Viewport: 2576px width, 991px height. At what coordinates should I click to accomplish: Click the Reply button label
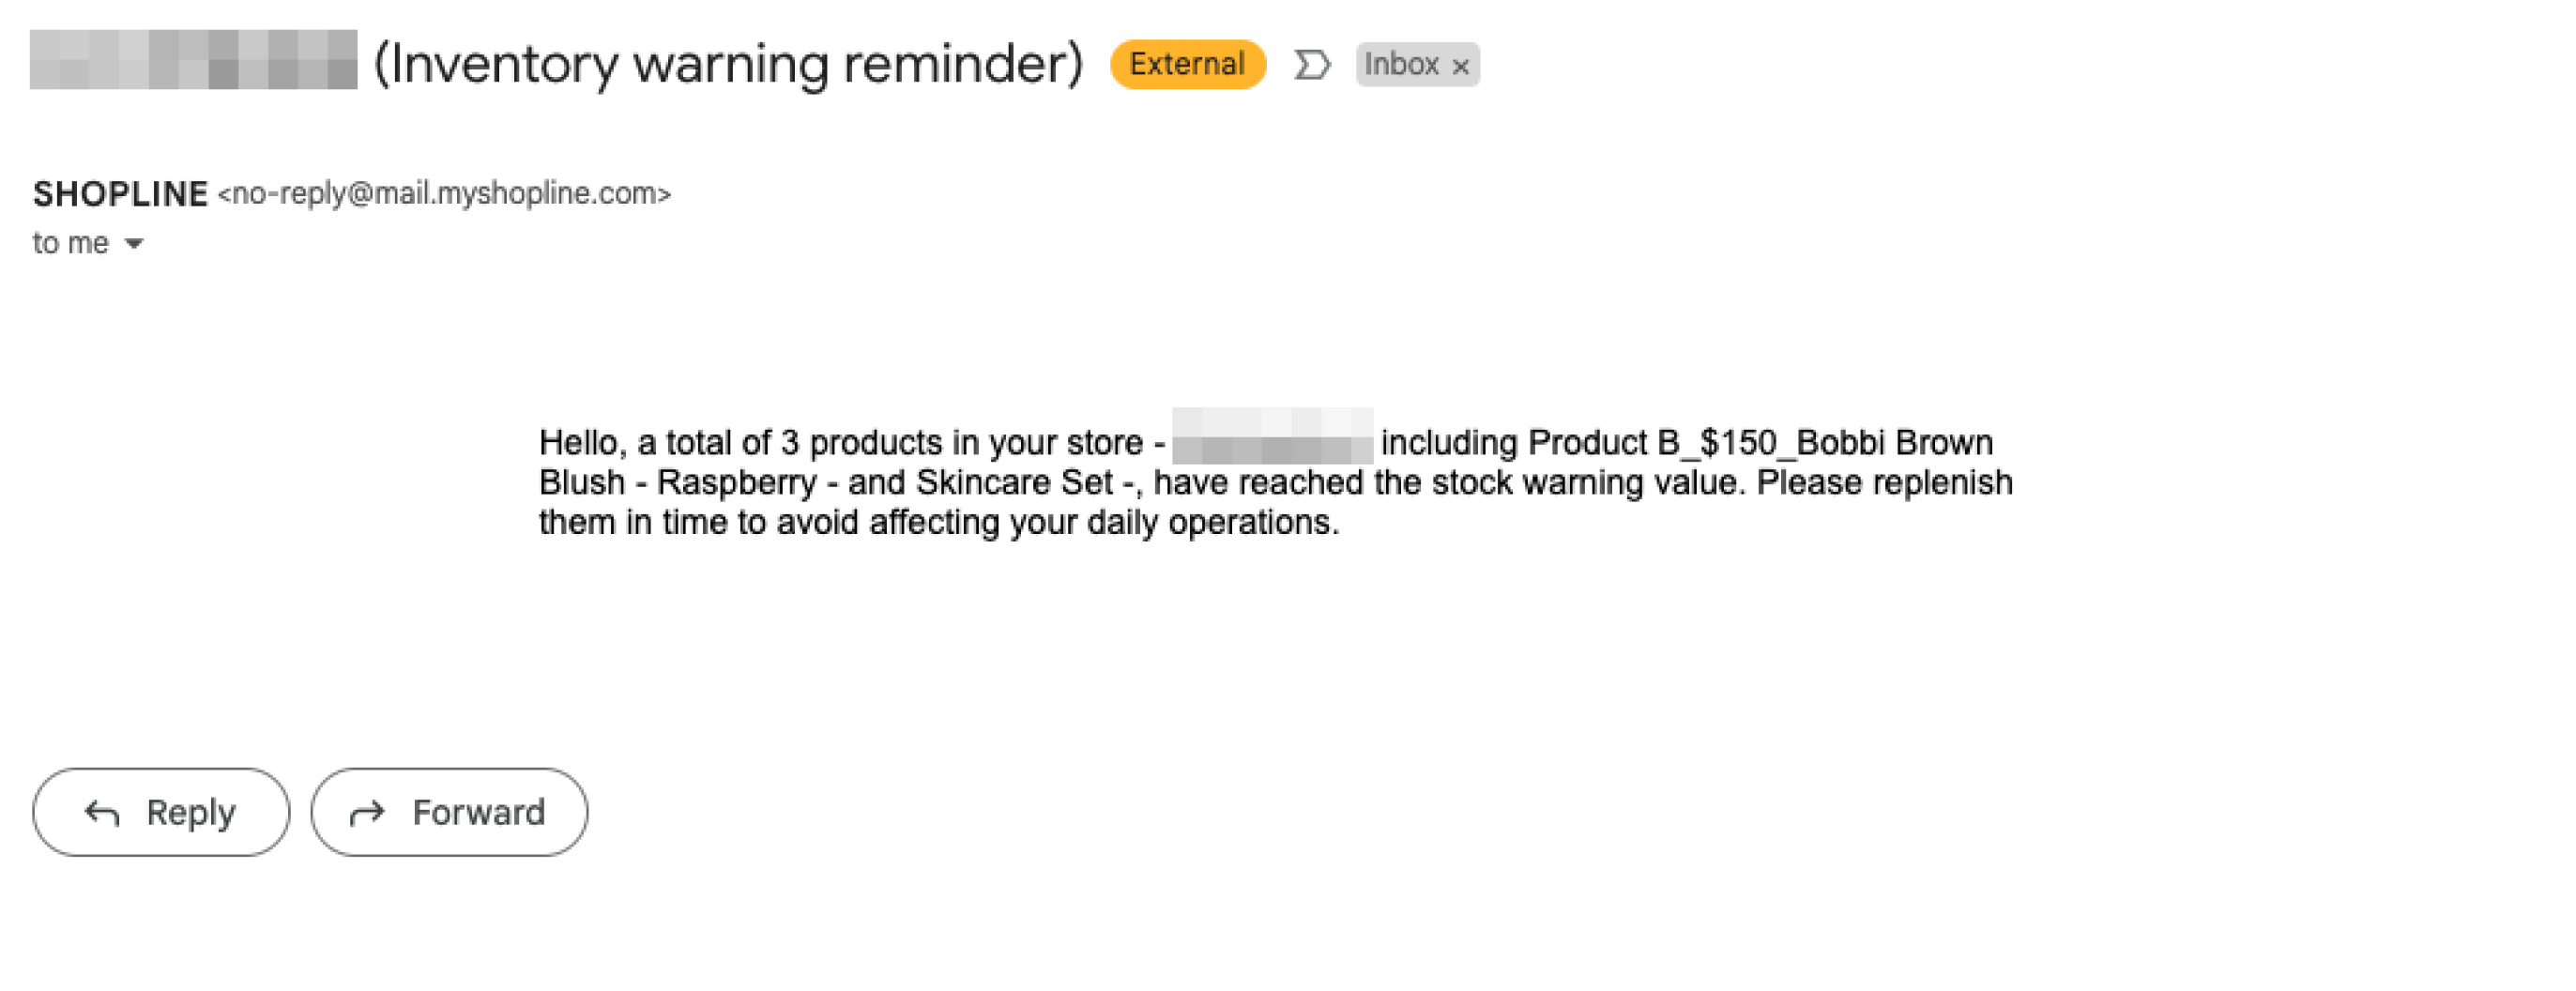click(190, 813)
